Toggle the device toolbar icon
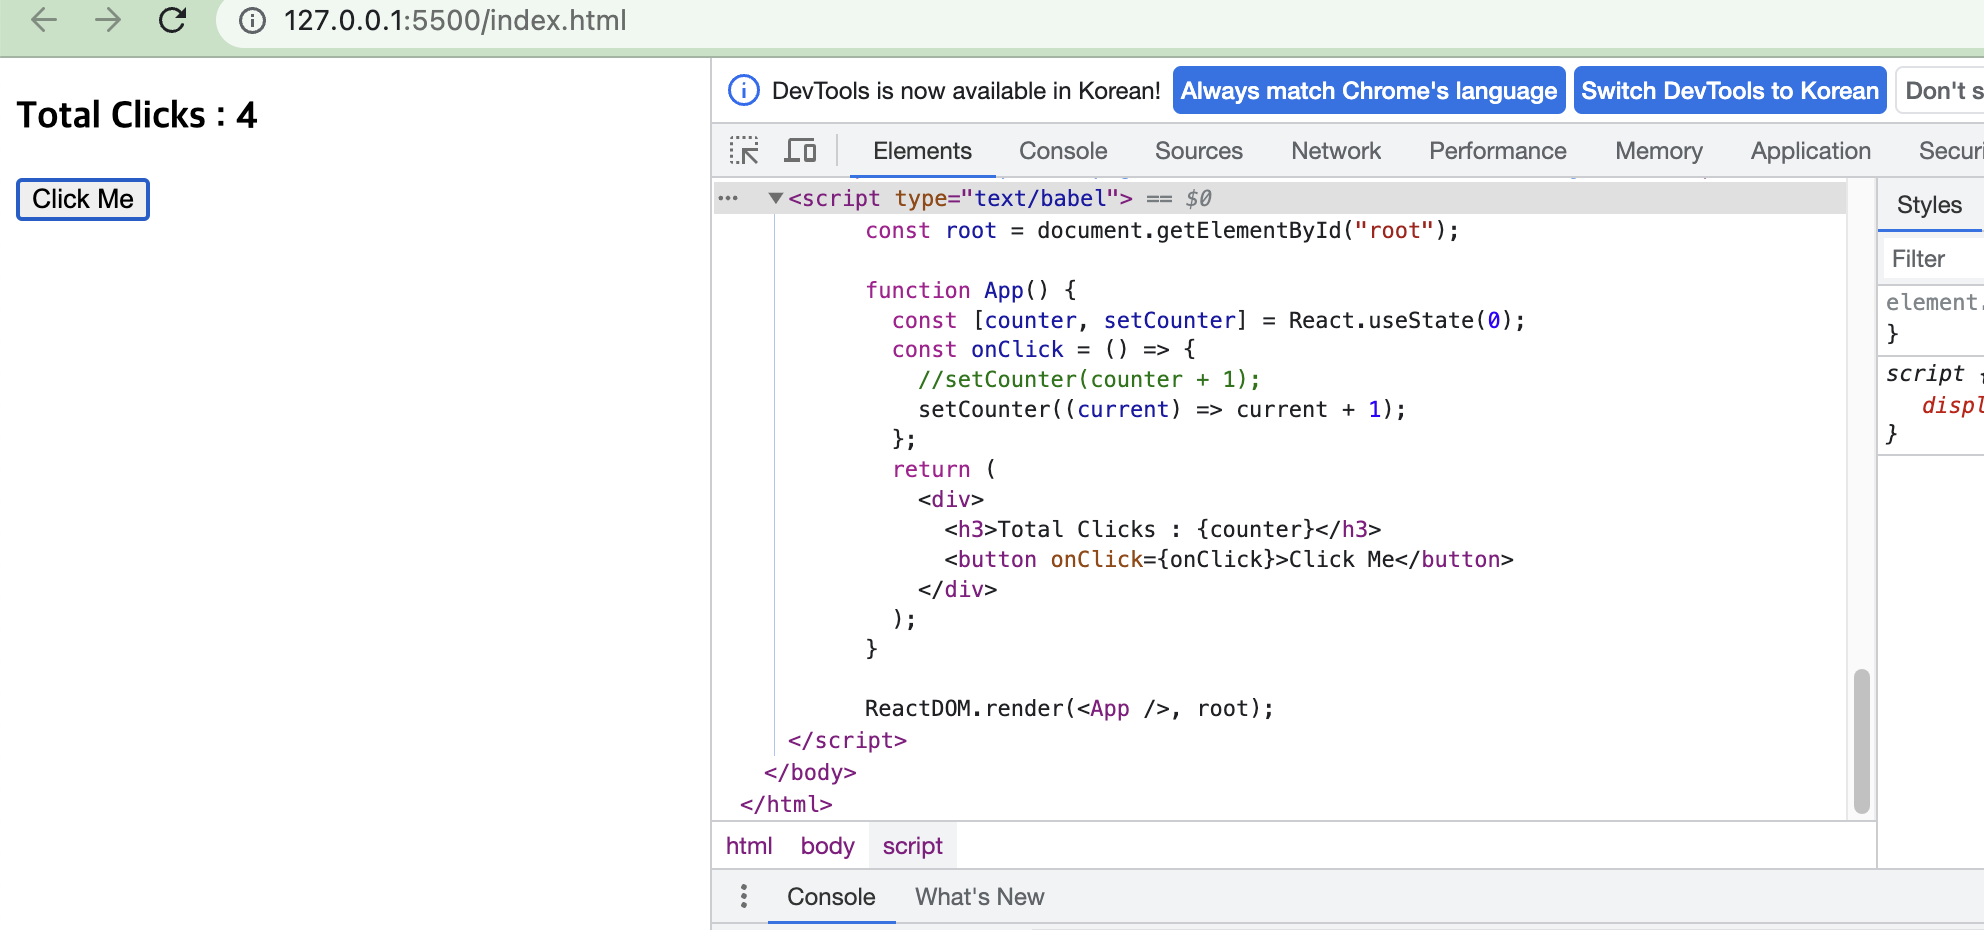 800,151
